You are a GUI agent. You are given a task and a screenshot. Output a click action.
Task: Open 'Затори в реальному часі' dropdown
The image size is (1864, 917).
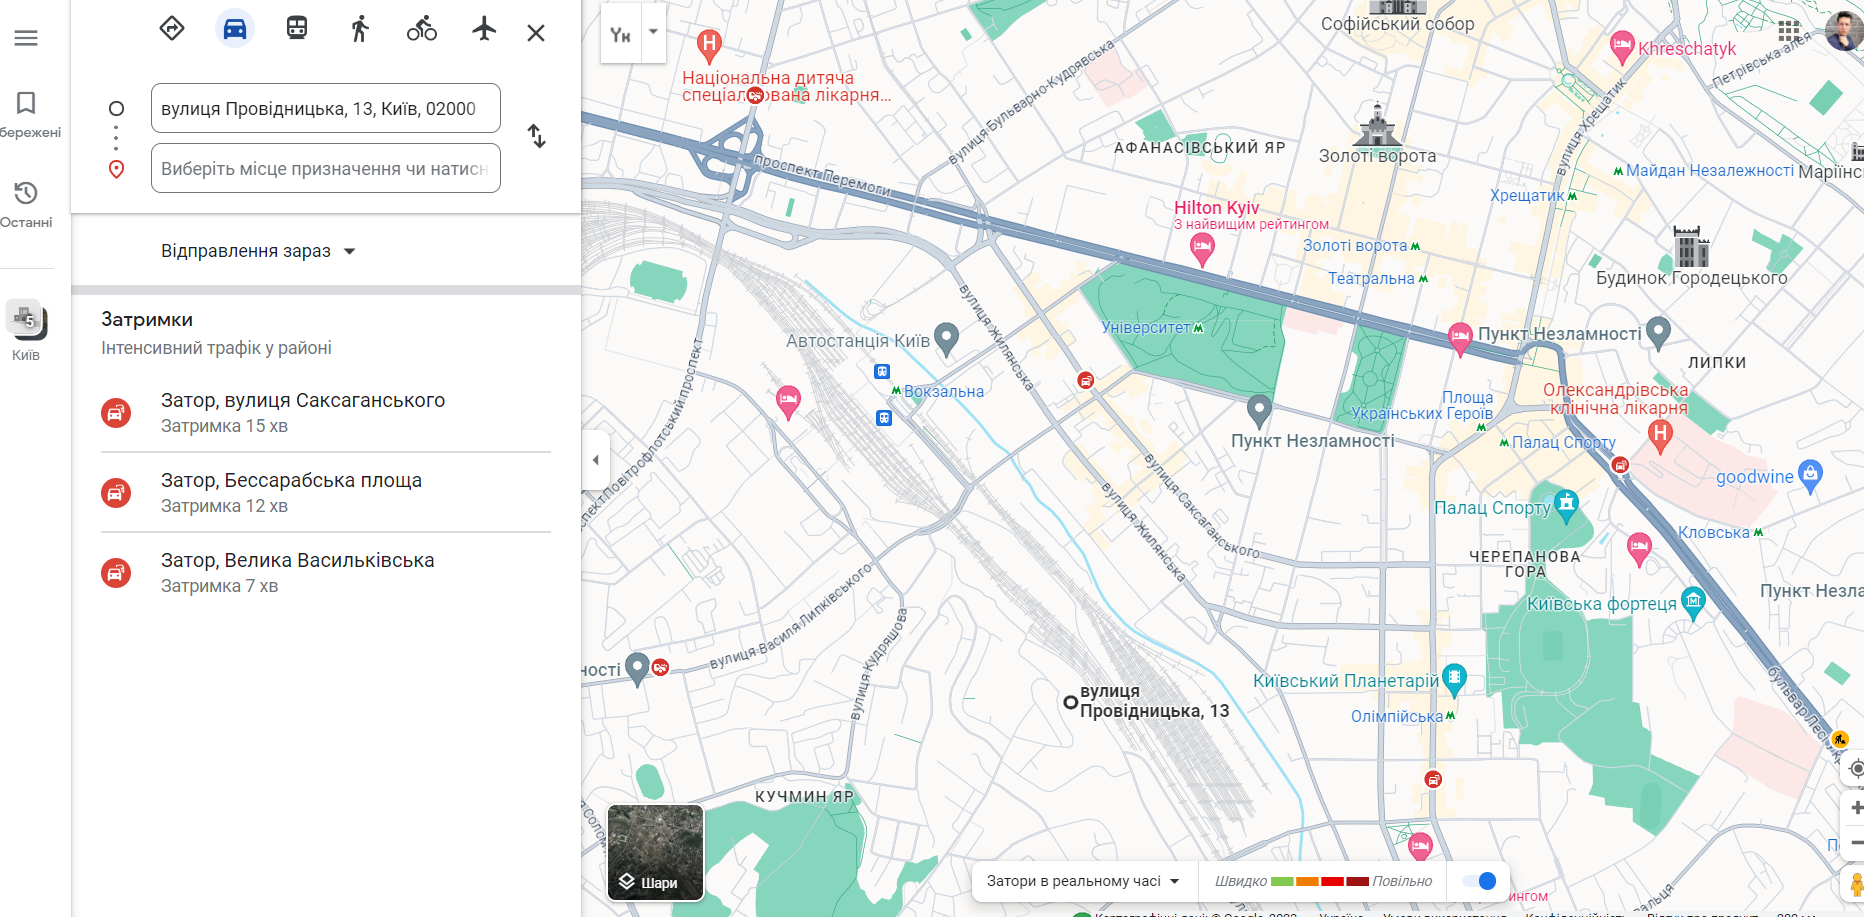[x=1083, y=881]
